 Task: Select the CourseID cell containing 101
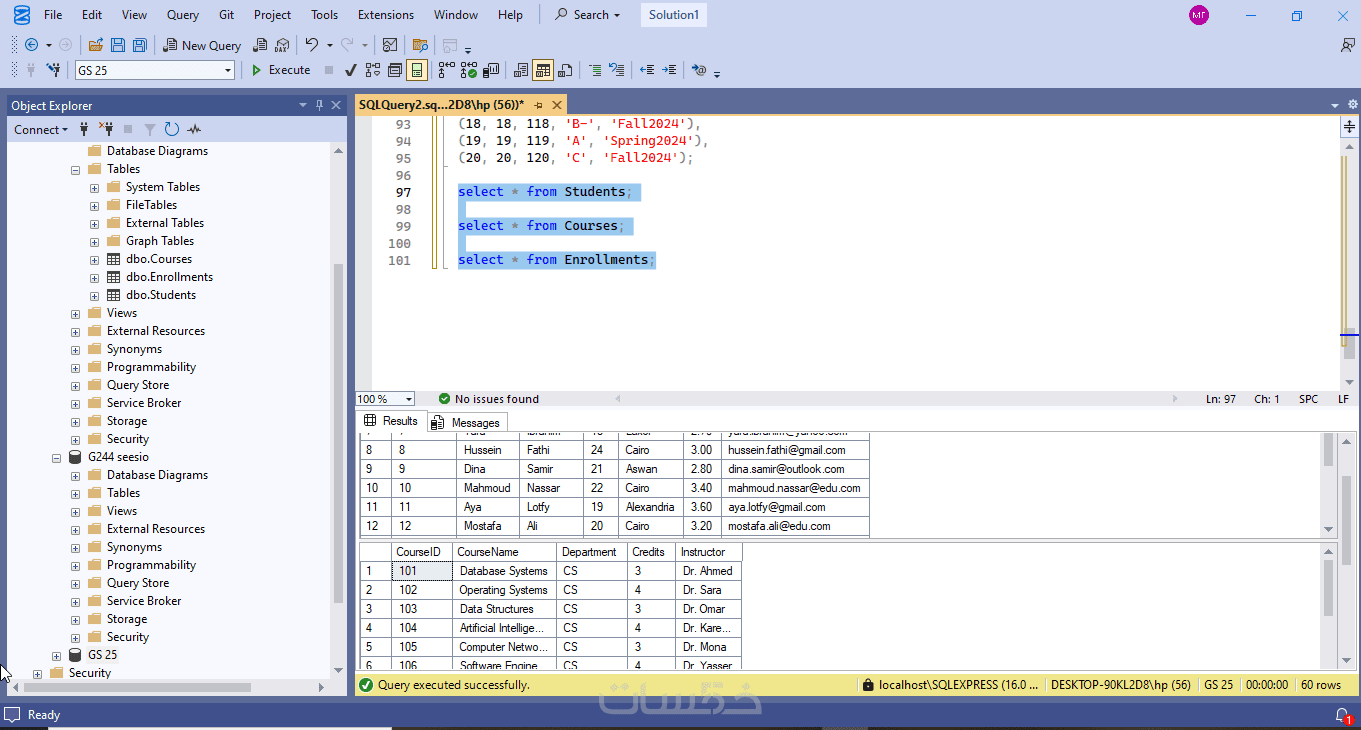[420, 571]
